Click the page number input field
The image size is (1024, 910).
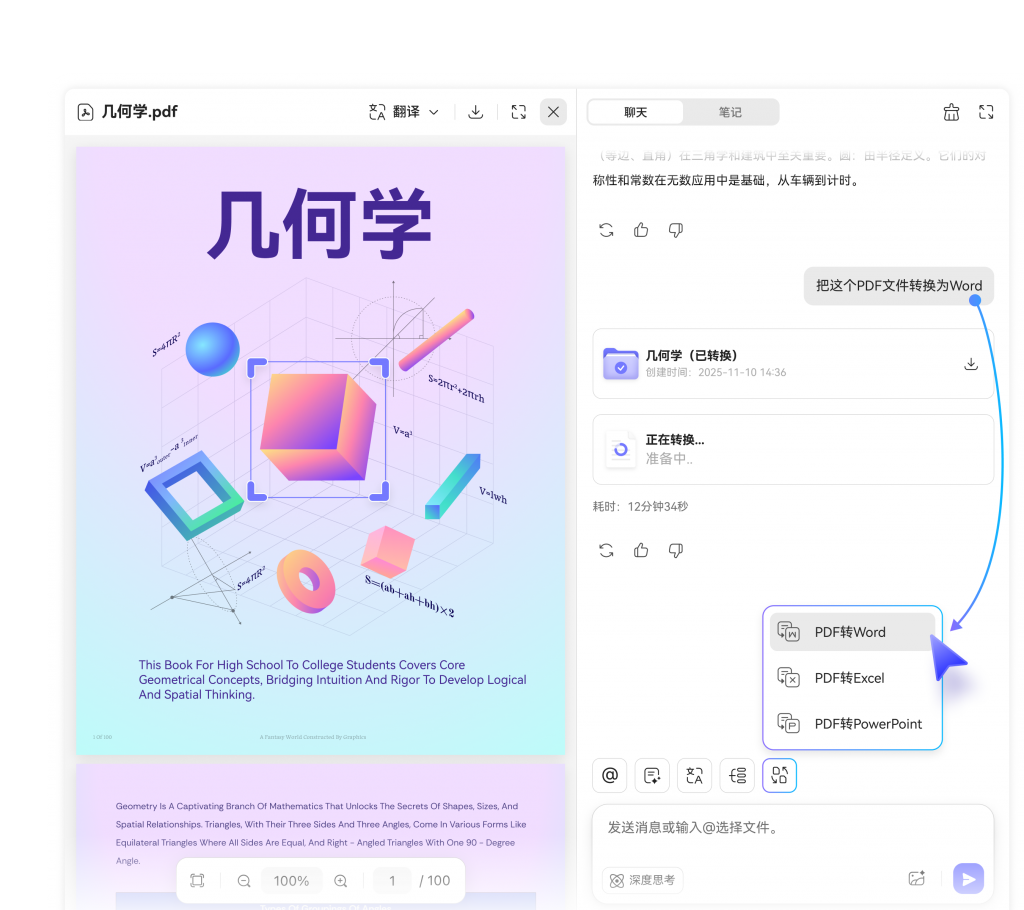click(392, 880)
